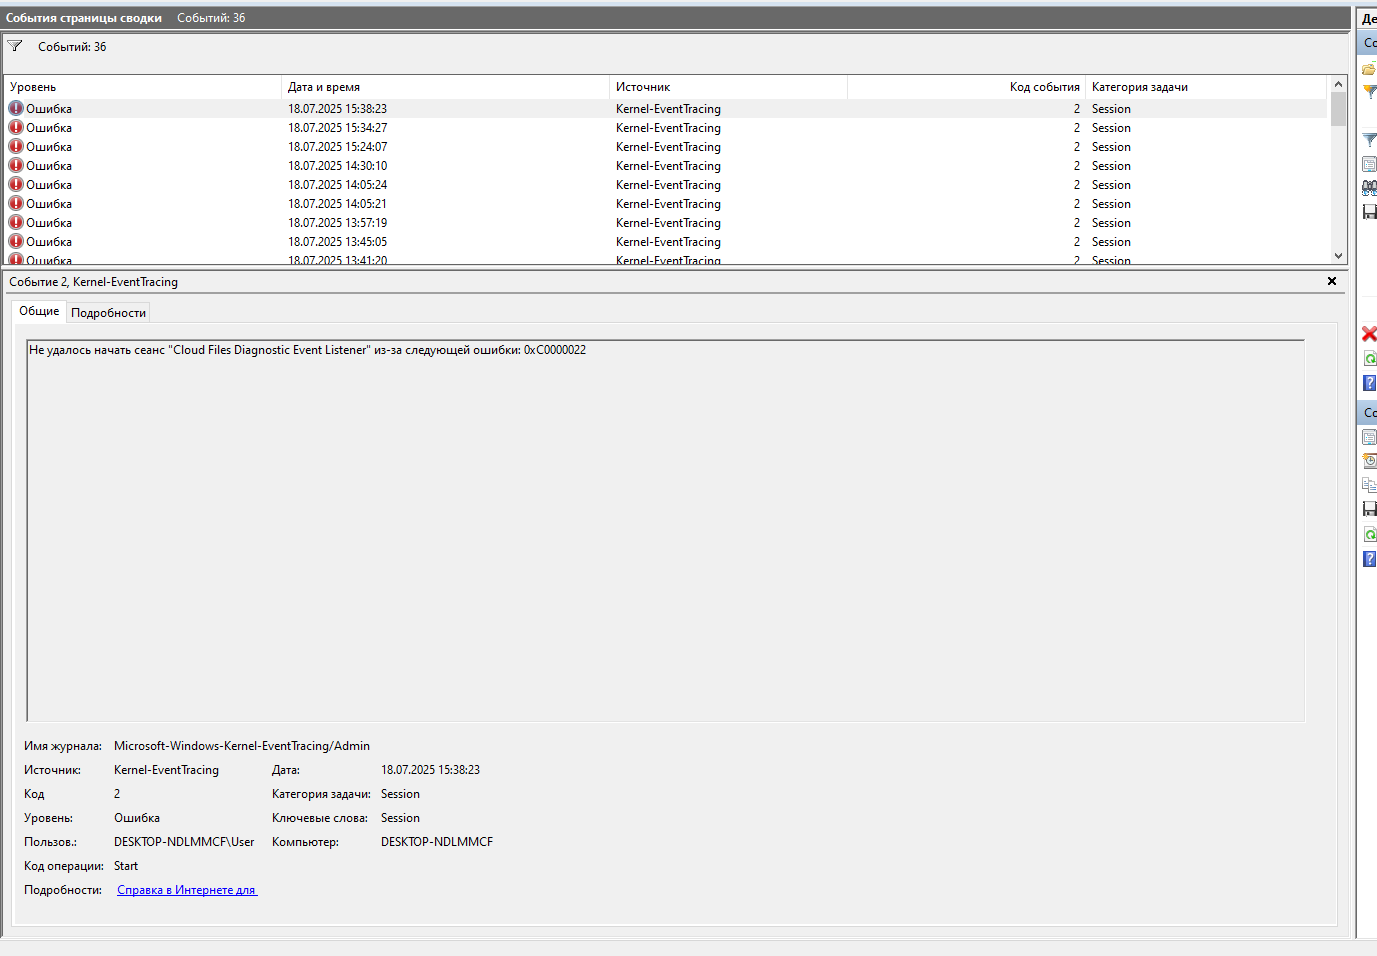Close the 'Событие 2, Kernel-EventTracing' details pane
Image resolution: width=1377 pixels, height=956 pixels.
pyautogui.click(x=1332, y=281)
